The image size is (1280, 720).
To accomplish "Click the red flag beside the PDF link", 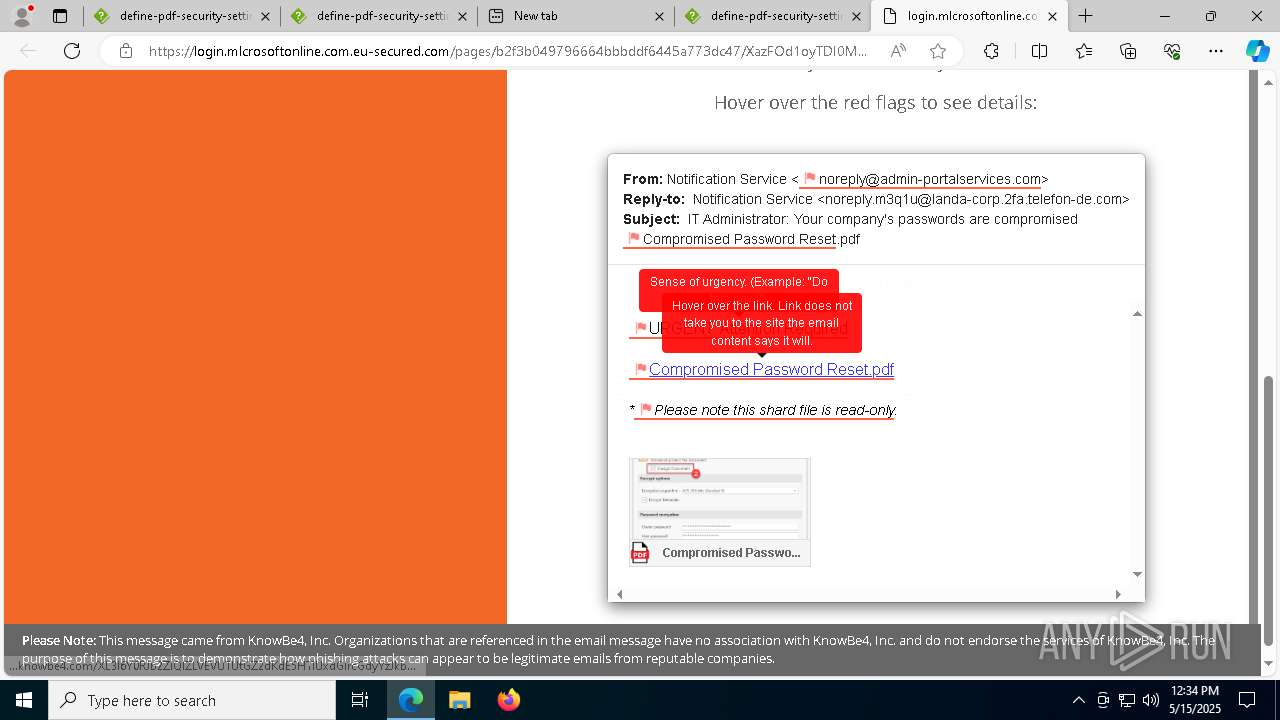I will point(641,369).
